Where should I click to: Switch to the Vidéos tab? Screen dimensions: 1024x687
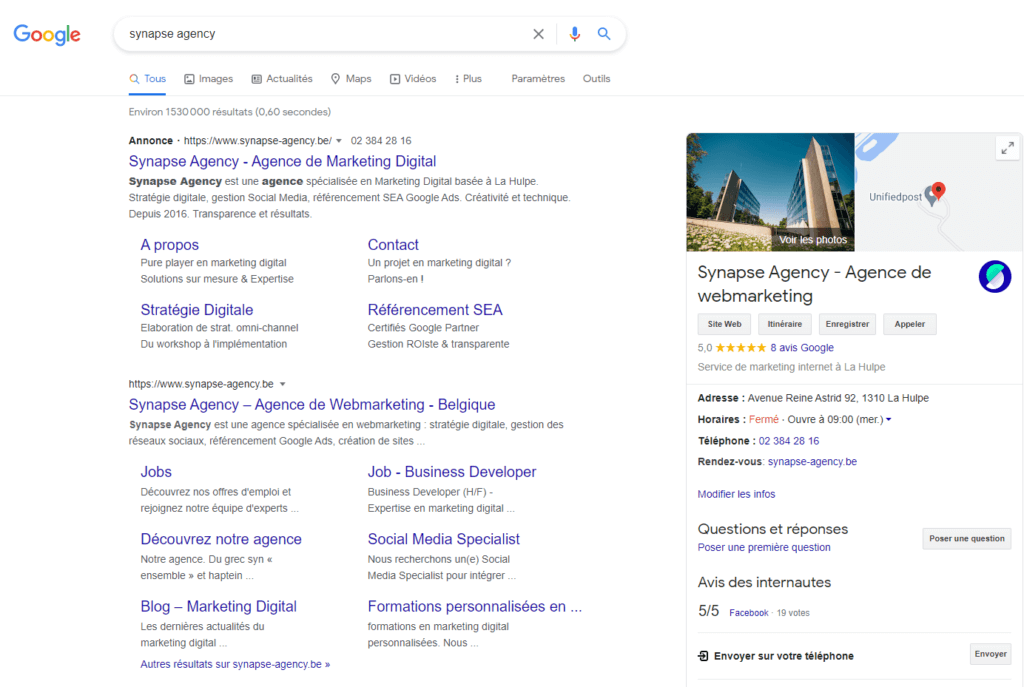click(413, 78)
